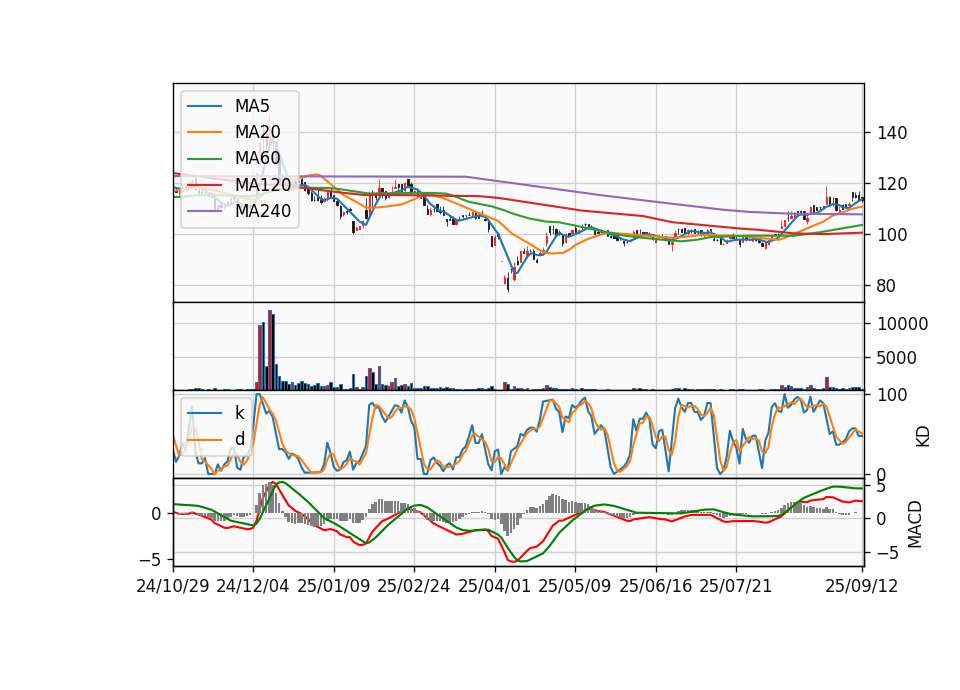Click the 24/12/04 date axis label

click(253, 586)
